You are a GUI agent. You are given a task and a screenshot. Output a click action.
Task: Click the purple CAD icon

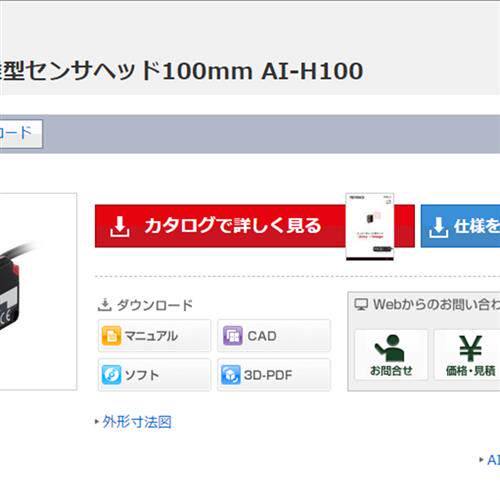[x=232, y=335]
